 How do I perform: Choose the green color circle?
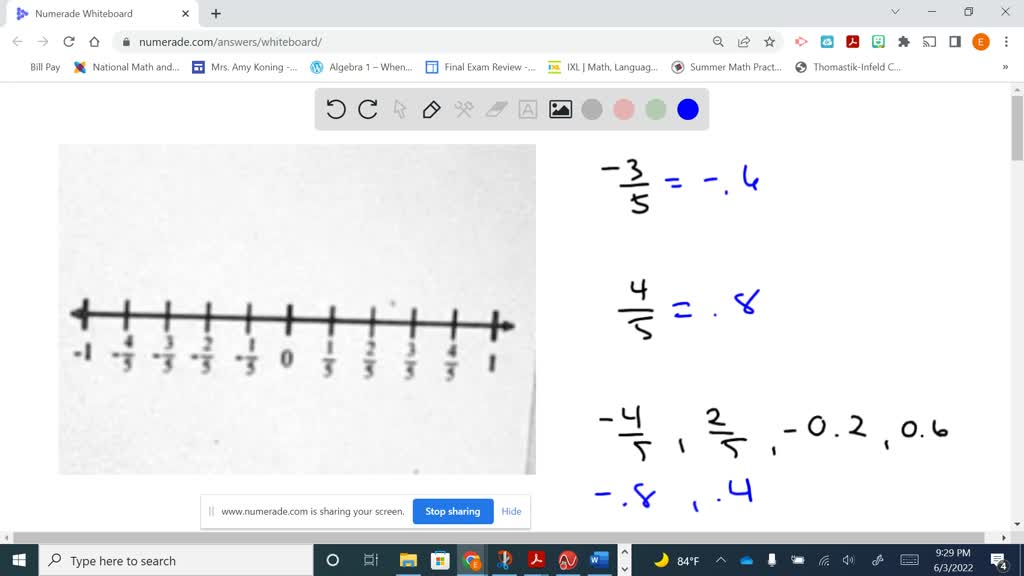point(655,110)
